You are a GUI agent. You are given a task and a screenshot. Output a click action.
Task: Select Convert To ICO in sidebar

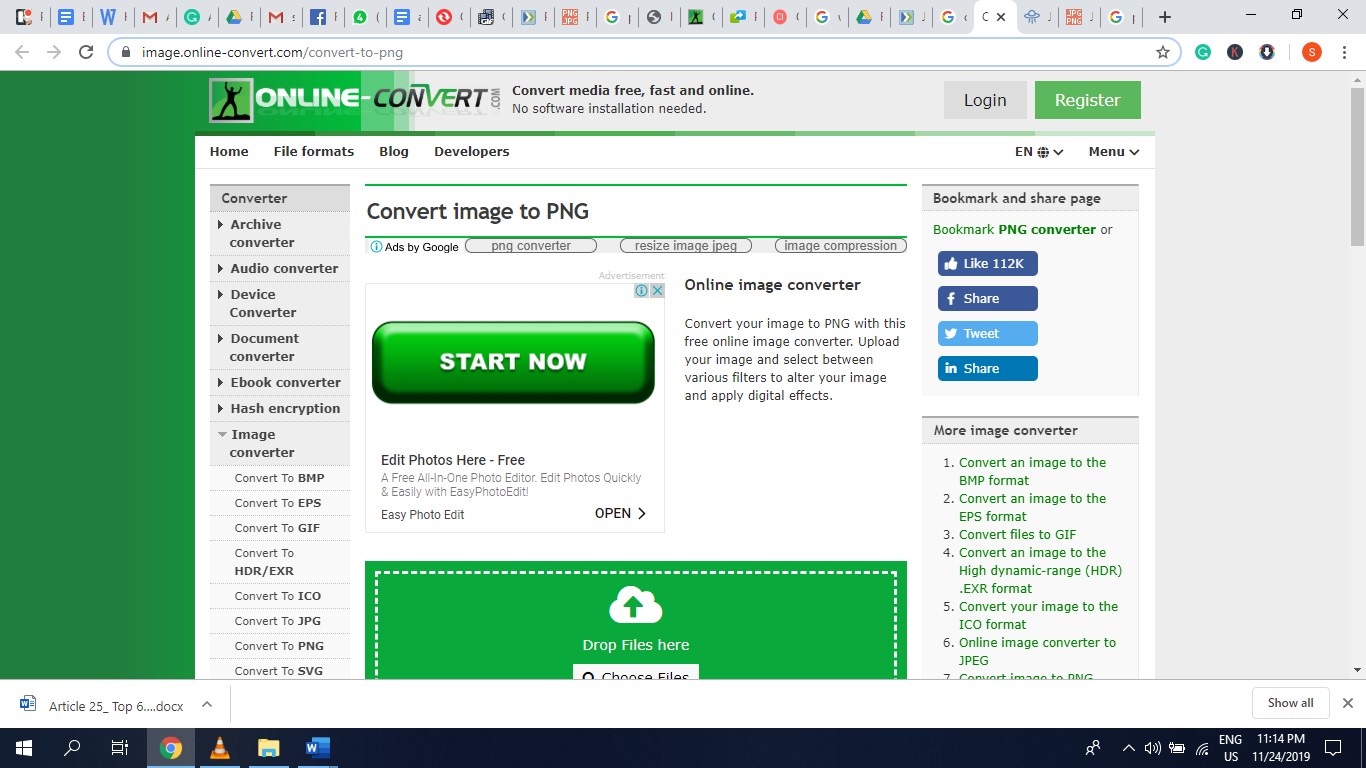279,596
